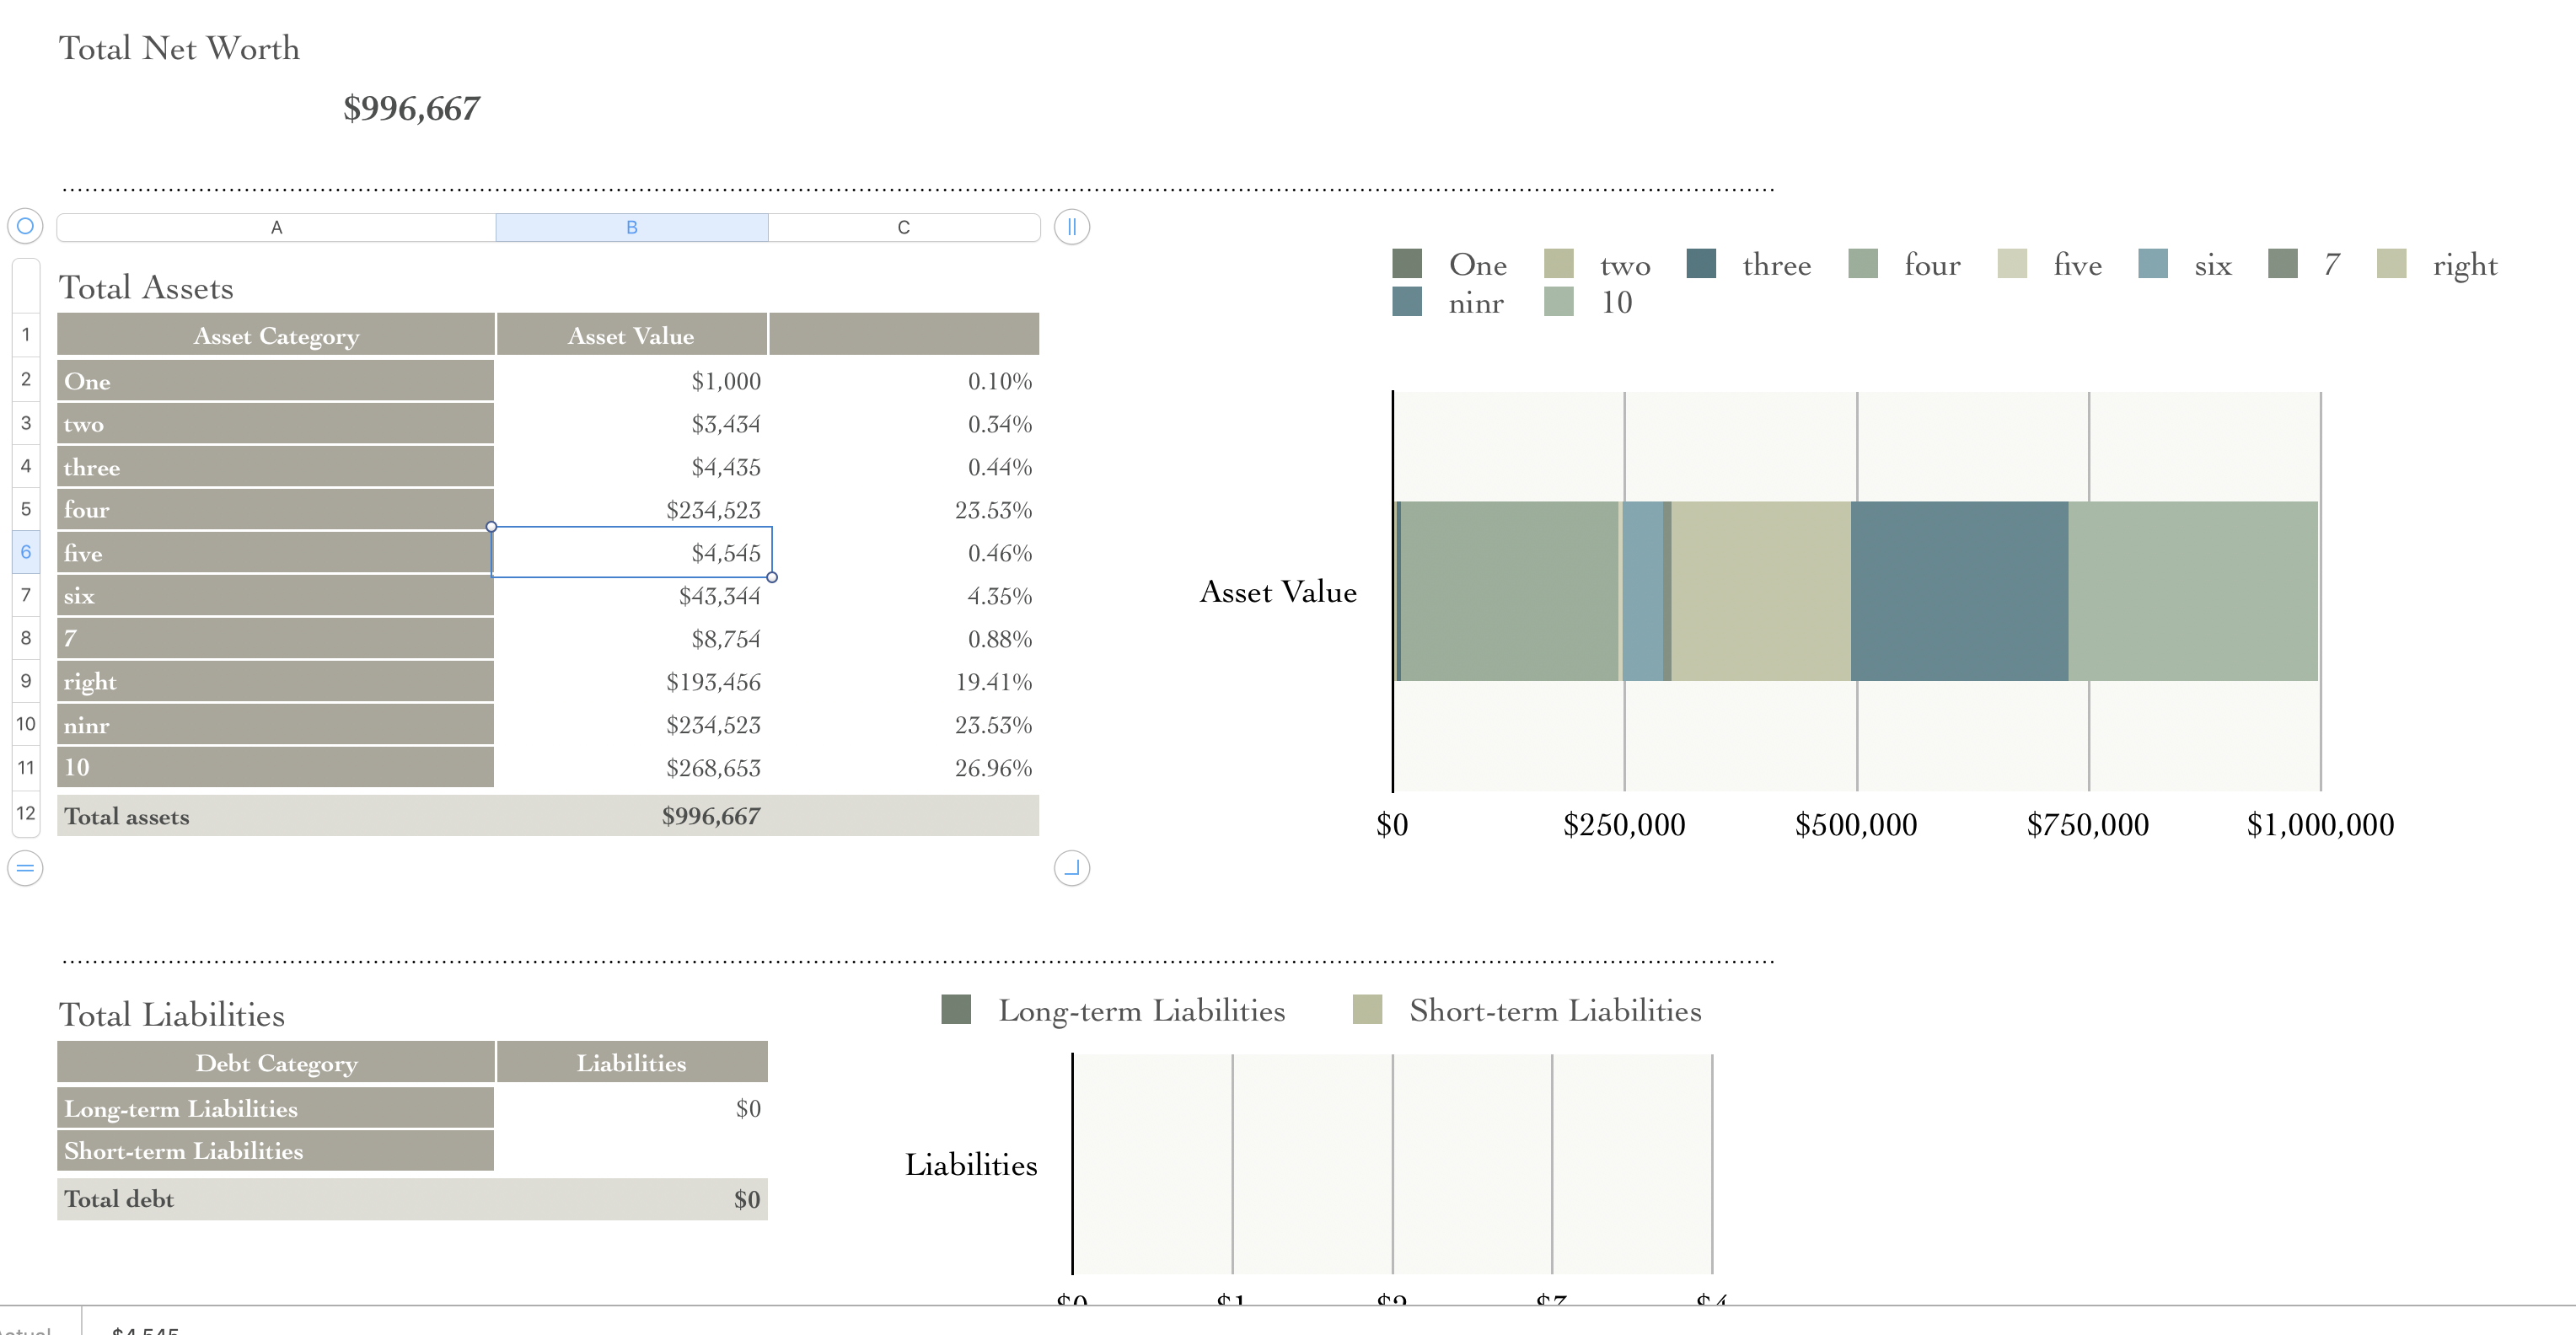Click the table select-all circle handle
The height and width of the screenshot is (1335, 2576).
coord(25,226)
